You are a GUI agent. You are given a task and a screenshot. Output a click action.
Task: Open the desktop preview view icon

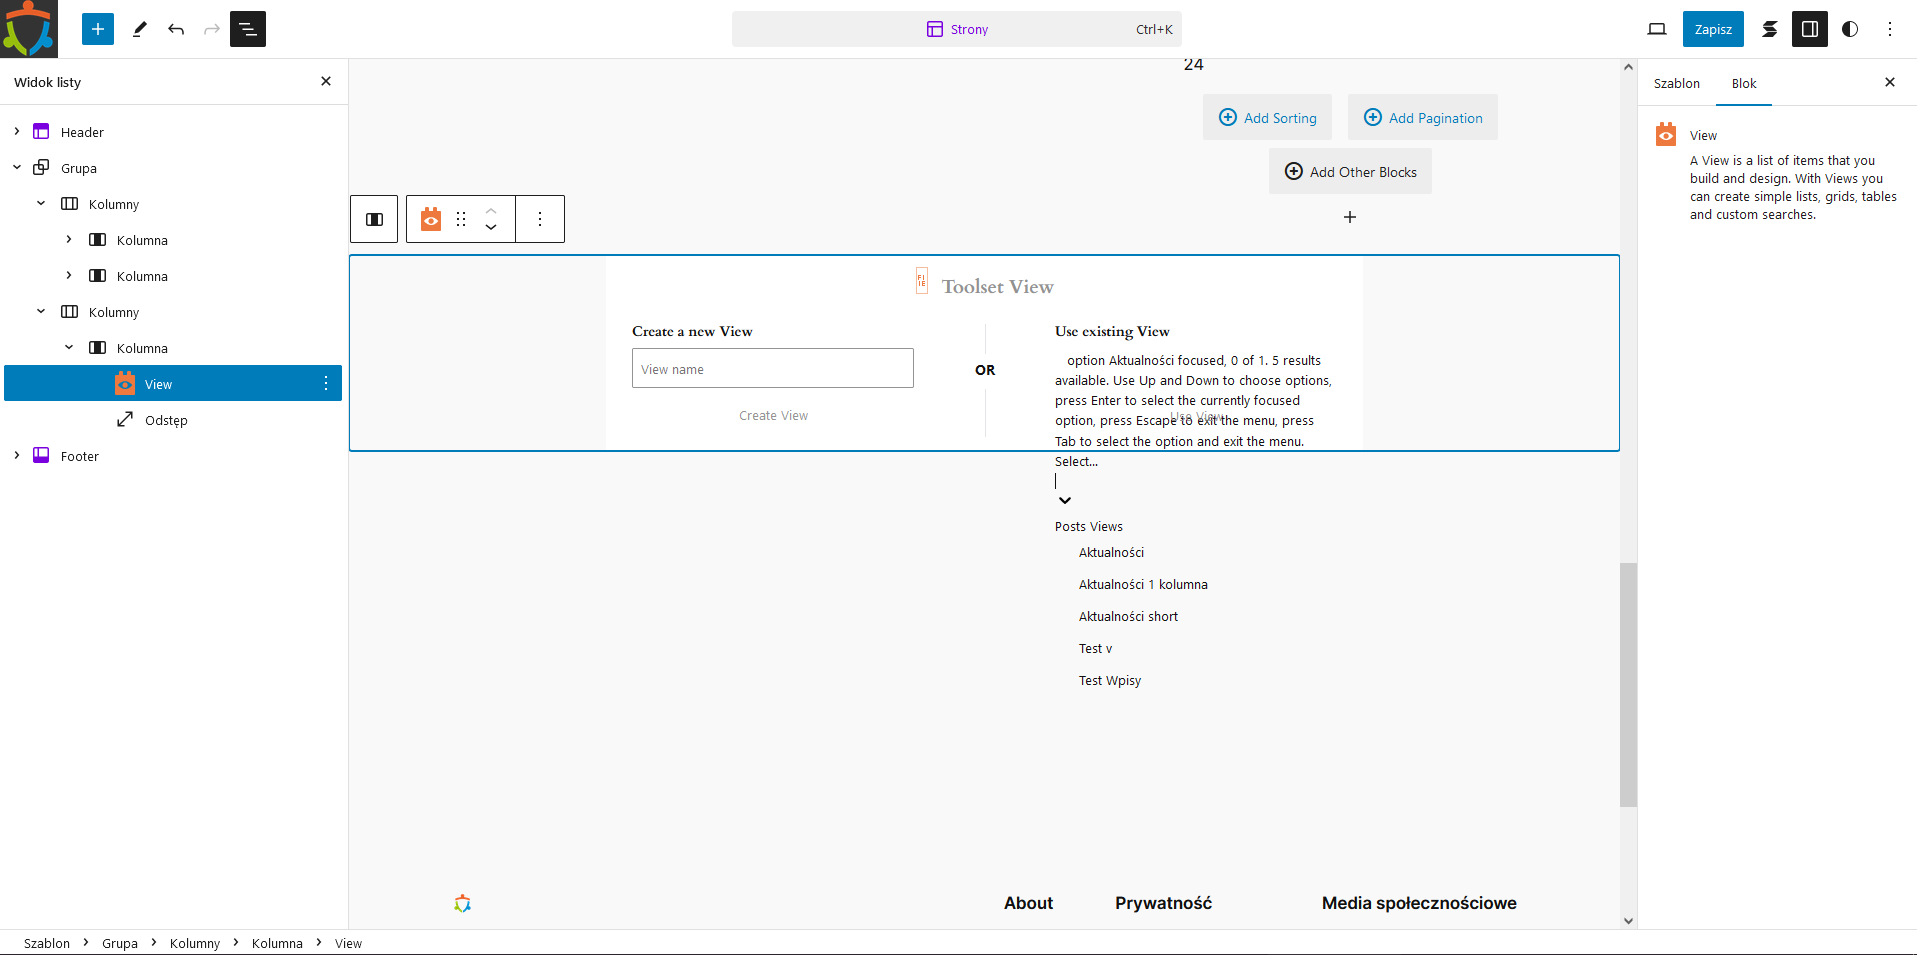point(1657,29)
